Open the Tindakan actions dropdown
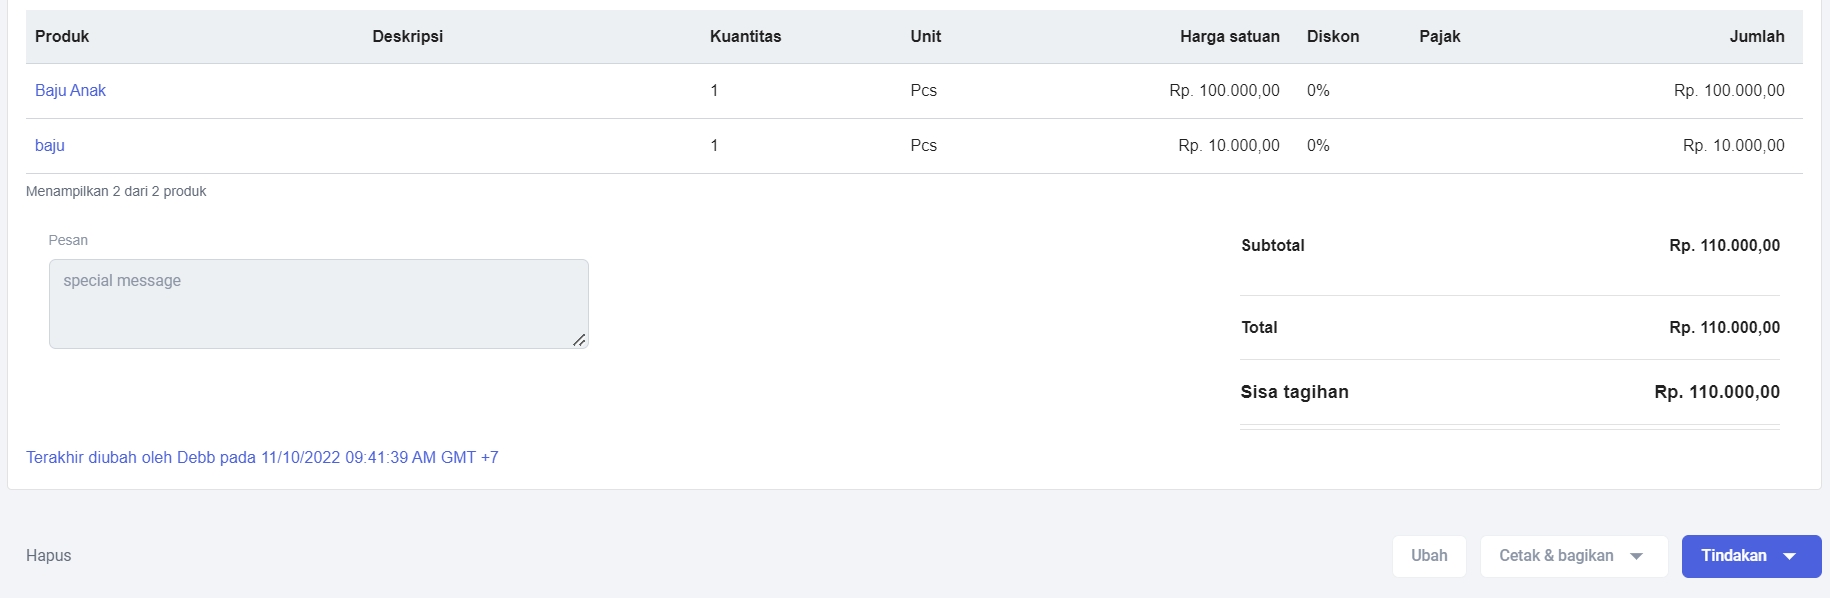 pos(1751,556)
